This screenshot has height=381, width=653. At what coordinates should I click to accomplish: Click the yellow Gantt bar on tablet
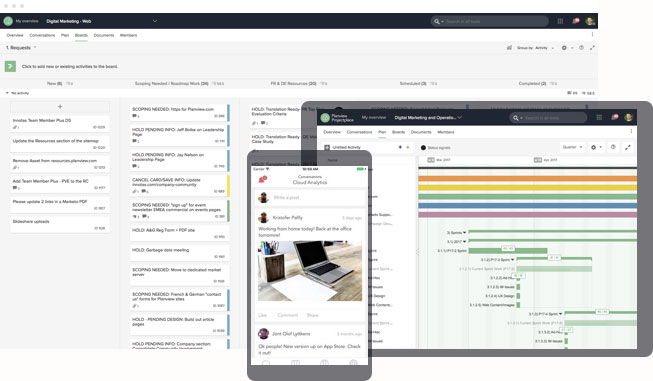click(x=528, y=188)
